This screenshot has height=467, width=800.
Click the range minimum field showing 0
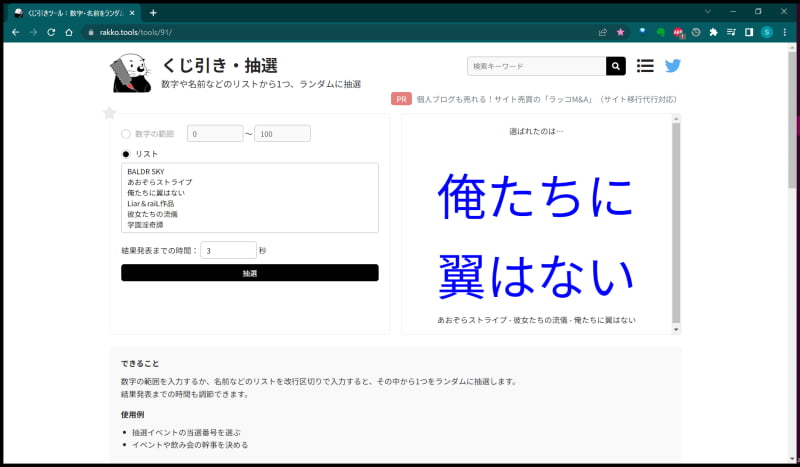click(x=215, y=134)
